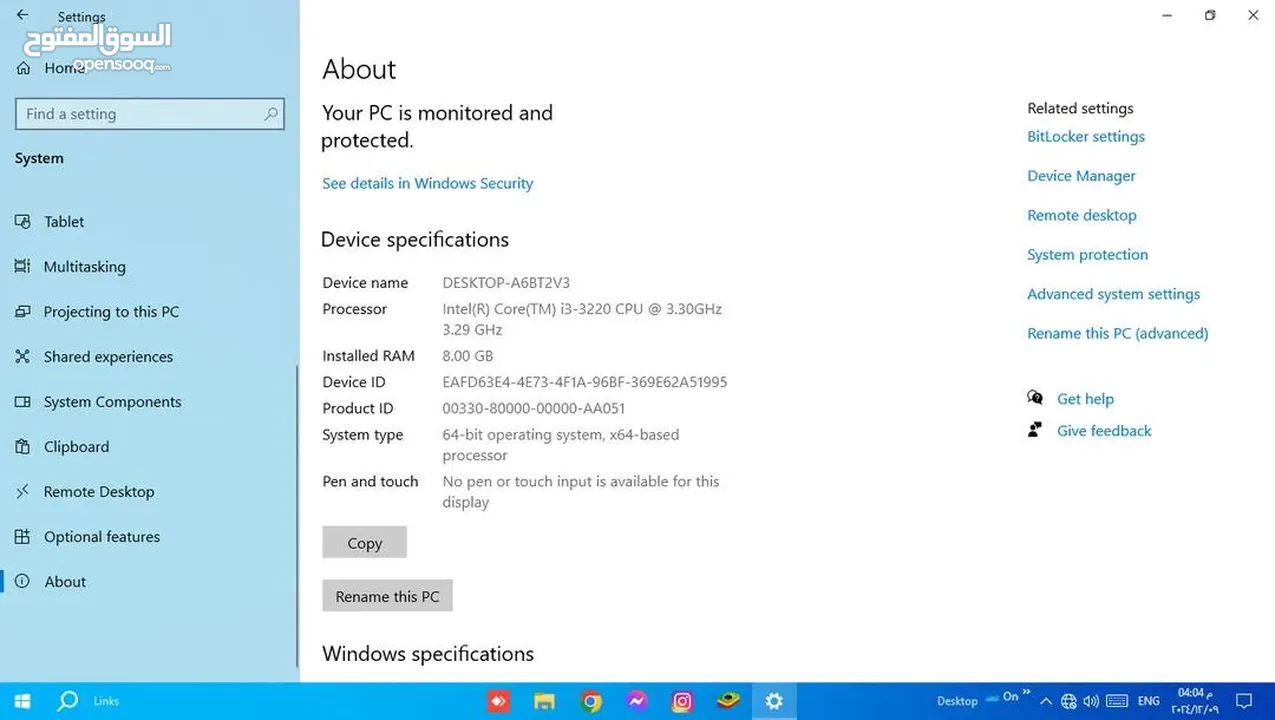
Task: Show hidden tray icons with the caret
Action: [x=1046, y=701]
